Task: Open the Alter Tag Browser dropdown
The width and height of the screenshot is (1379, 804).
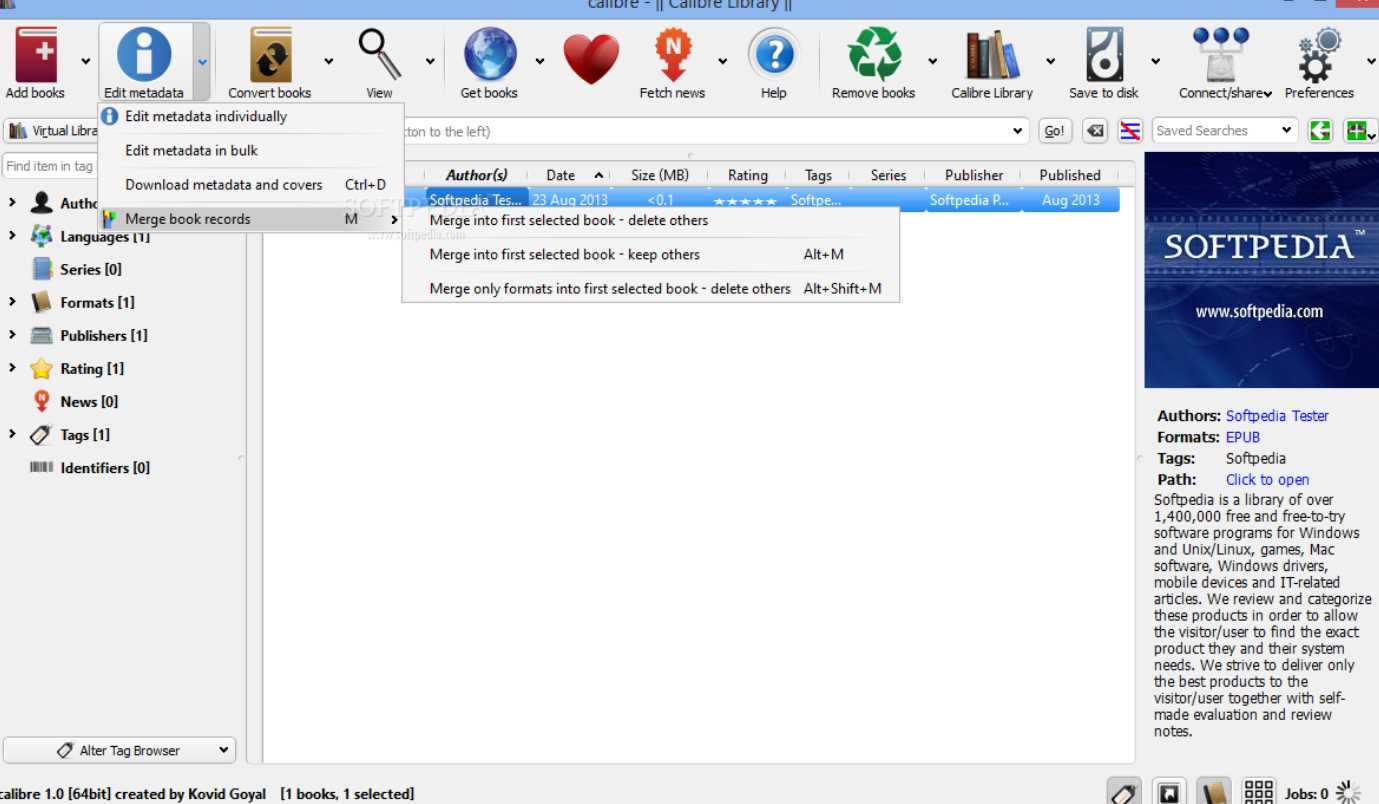Action: 119,750
